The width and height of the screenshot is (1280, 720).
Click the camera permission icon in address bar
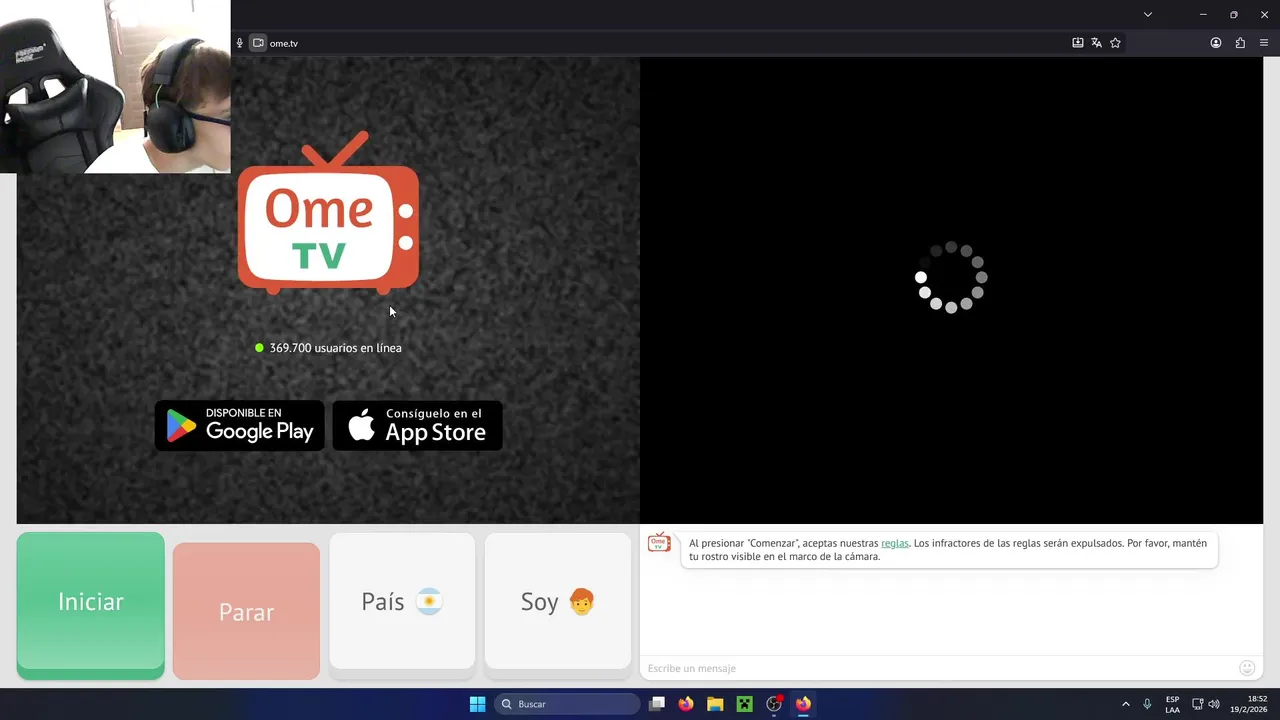[x=258, y=43]
